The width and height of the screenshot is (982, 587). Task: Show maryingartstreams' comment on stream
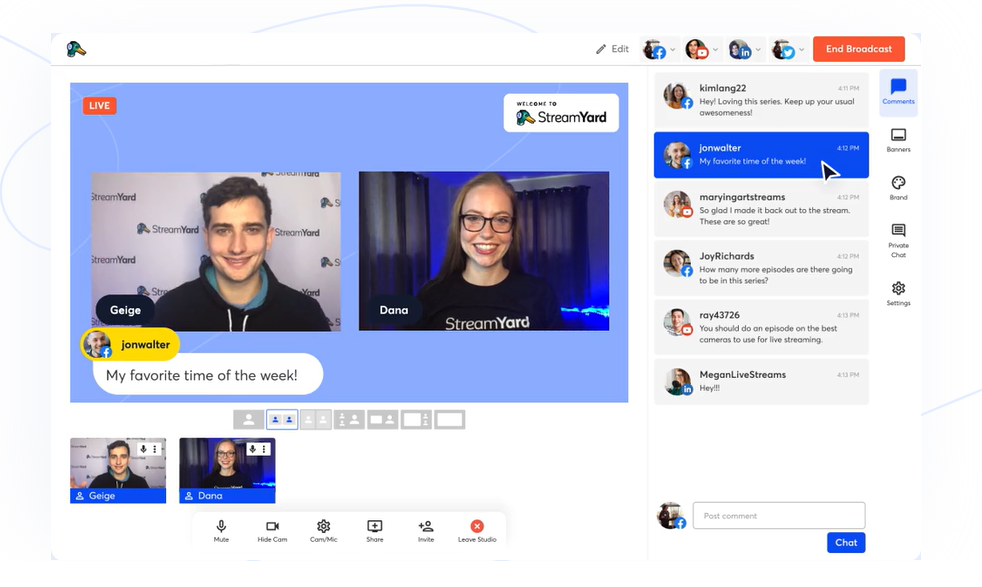coord(761,209)
